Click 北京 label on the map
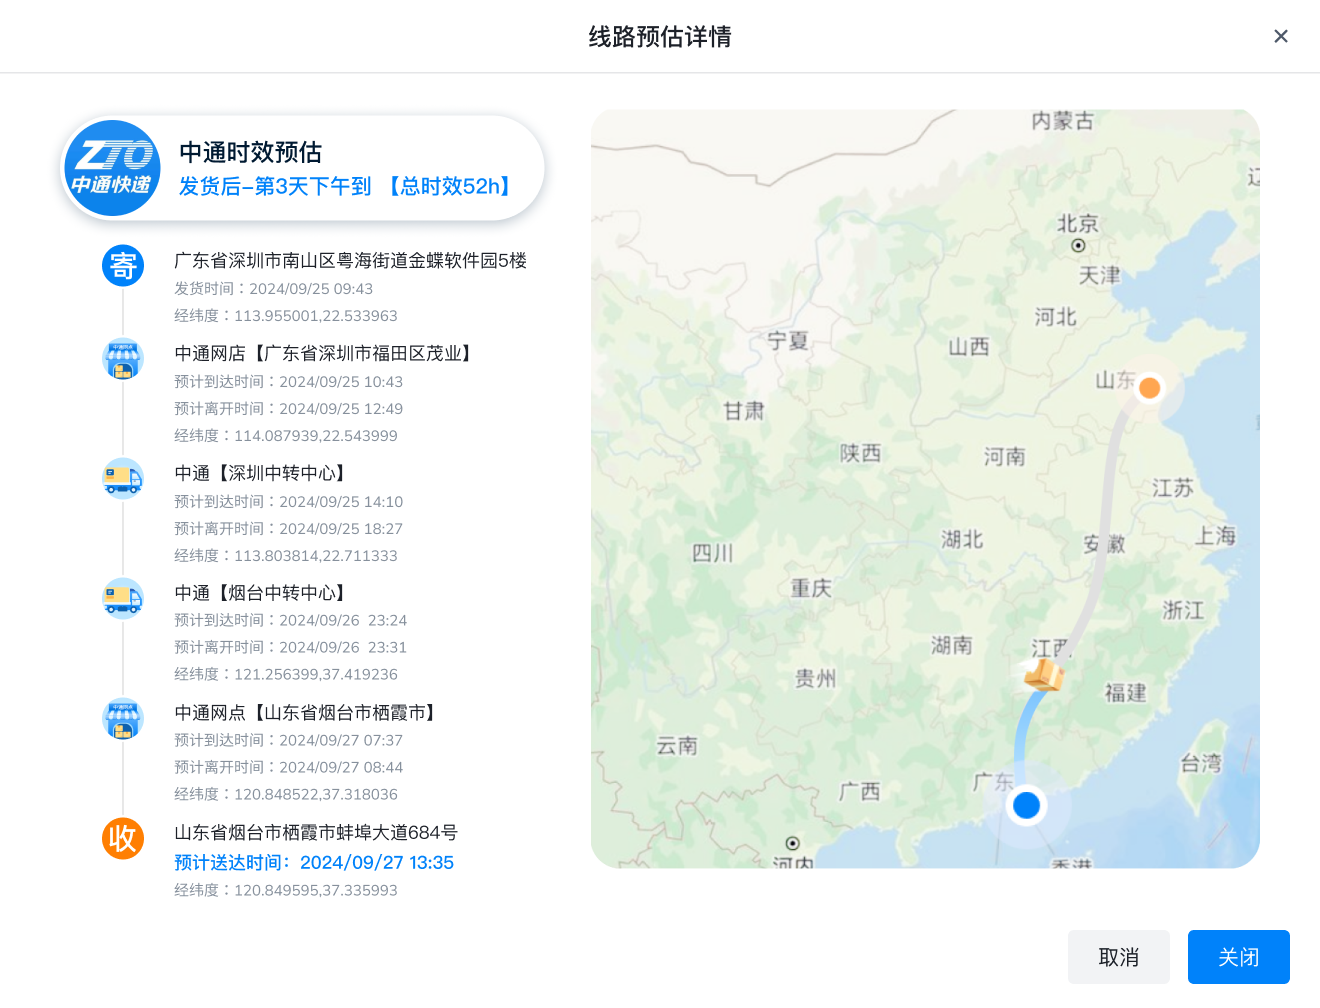Screen dimensions: 1320x1008 [1078, 223]
